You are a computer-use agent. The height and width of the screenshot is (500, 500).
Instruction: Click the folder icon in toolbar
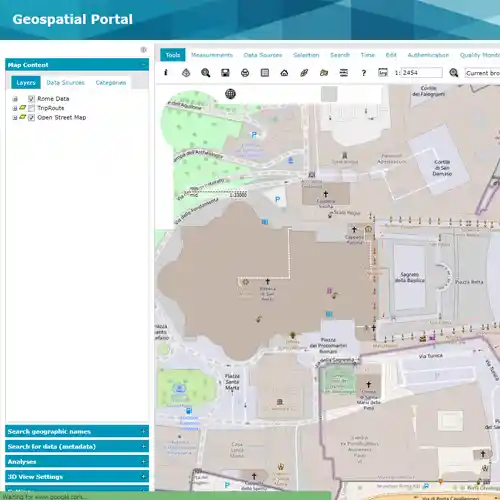tap(324, 73)
